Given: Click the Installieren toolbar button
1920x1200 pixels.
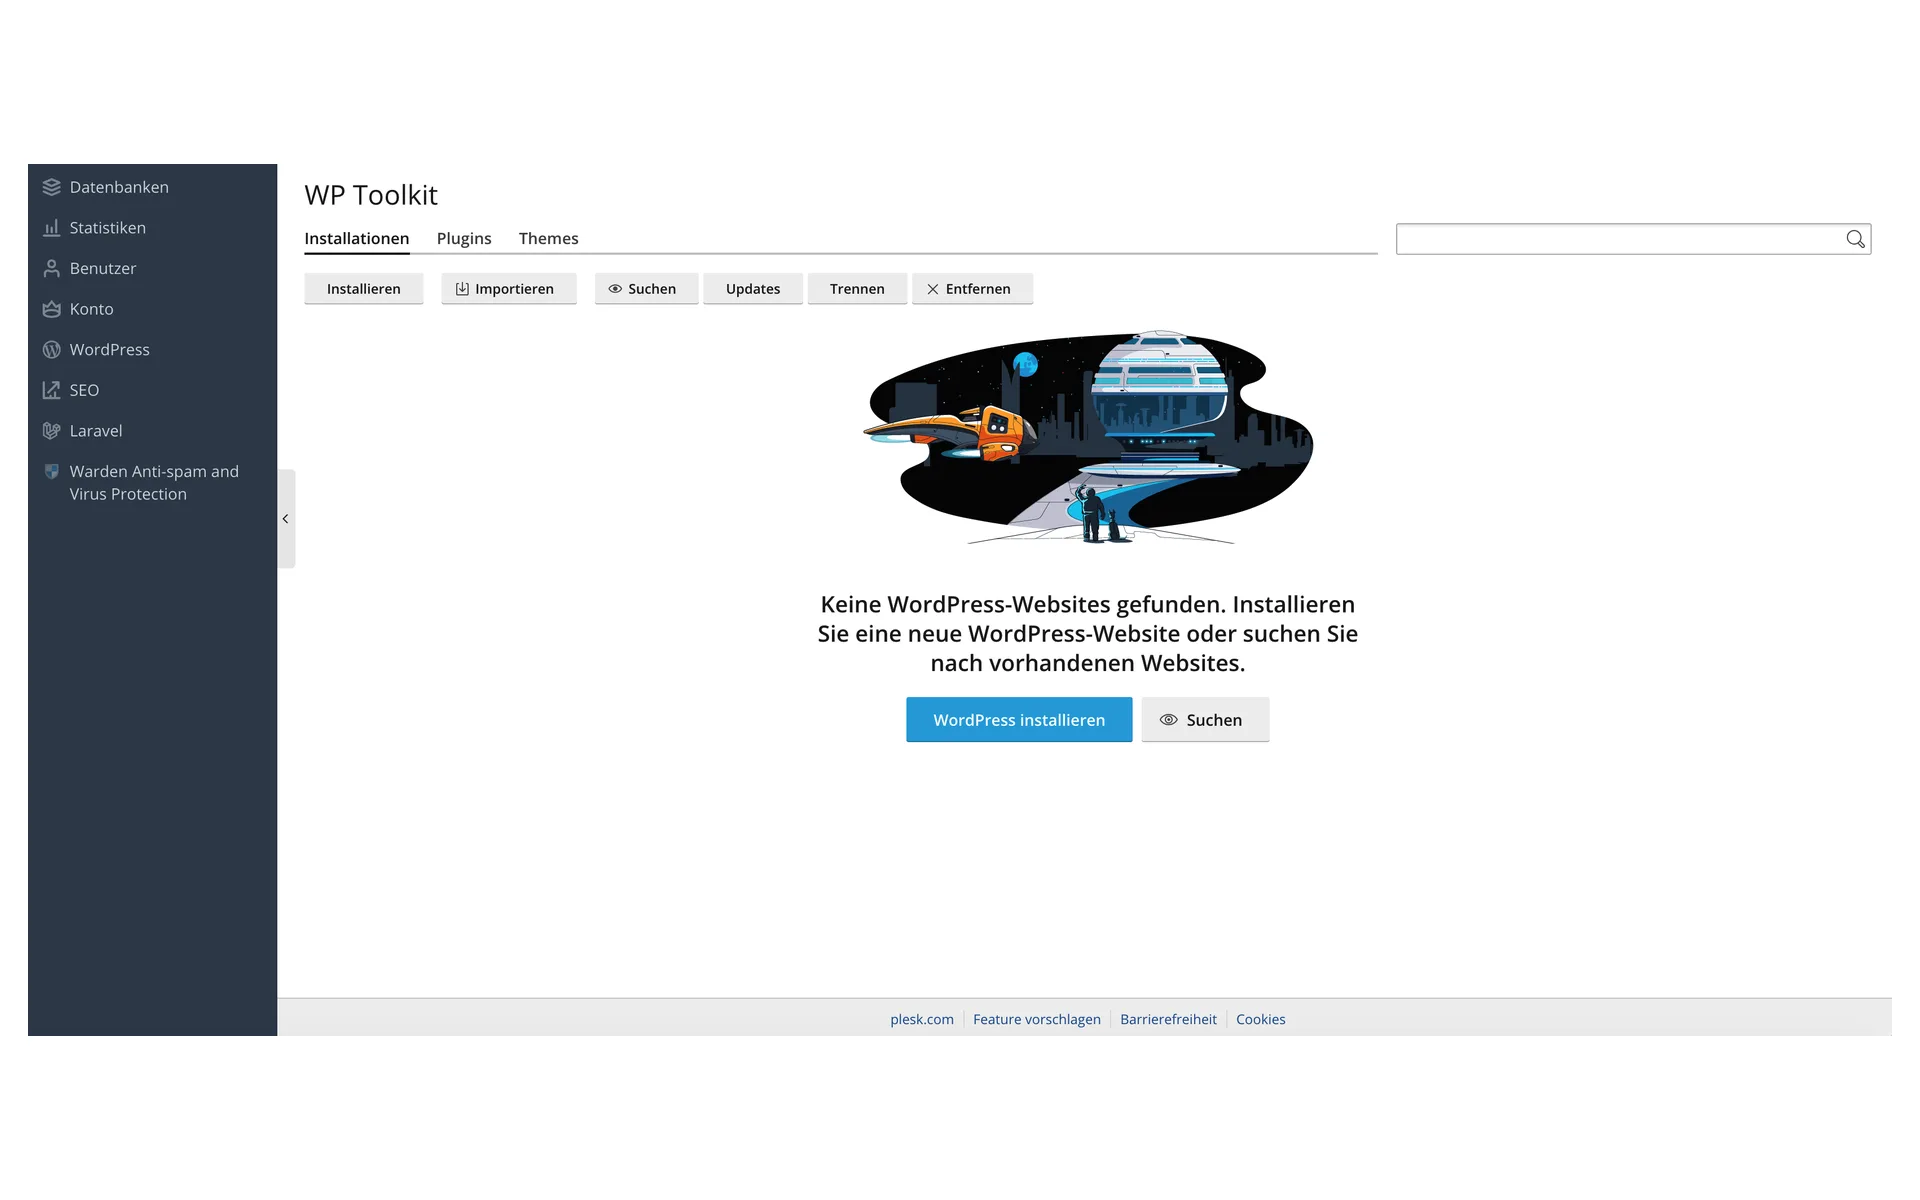Looking at the screenshot, I should point(364,289).
